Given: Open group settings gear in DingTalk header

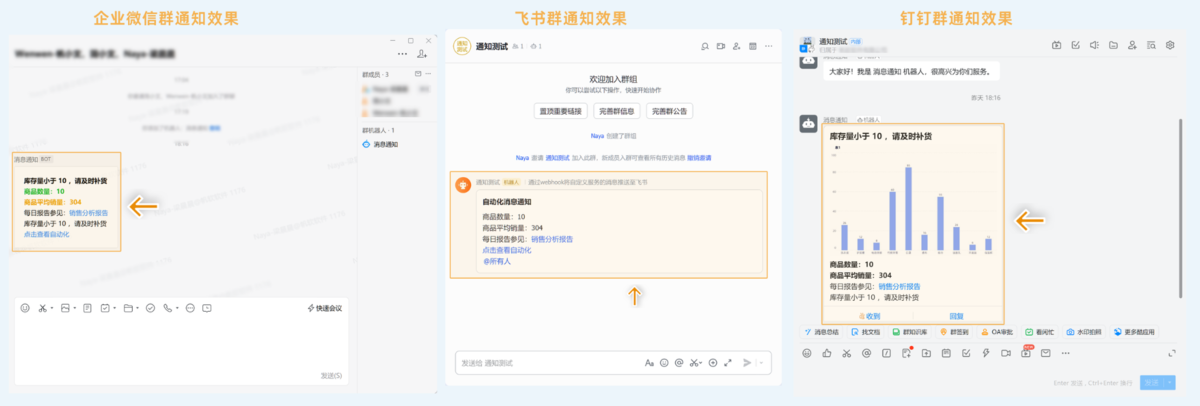Looking at the screenshot, I should click(x=1170, y=45).
